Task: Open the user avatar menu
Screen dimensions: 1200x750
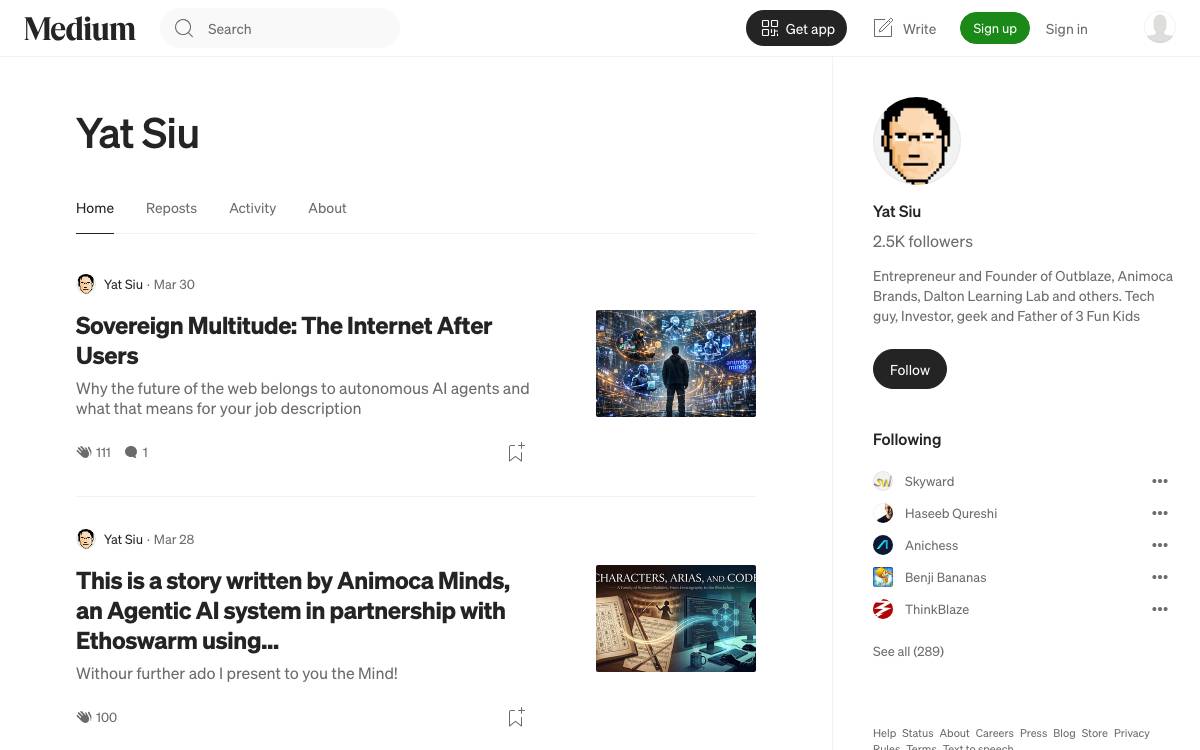Action: click(1159, 28)
